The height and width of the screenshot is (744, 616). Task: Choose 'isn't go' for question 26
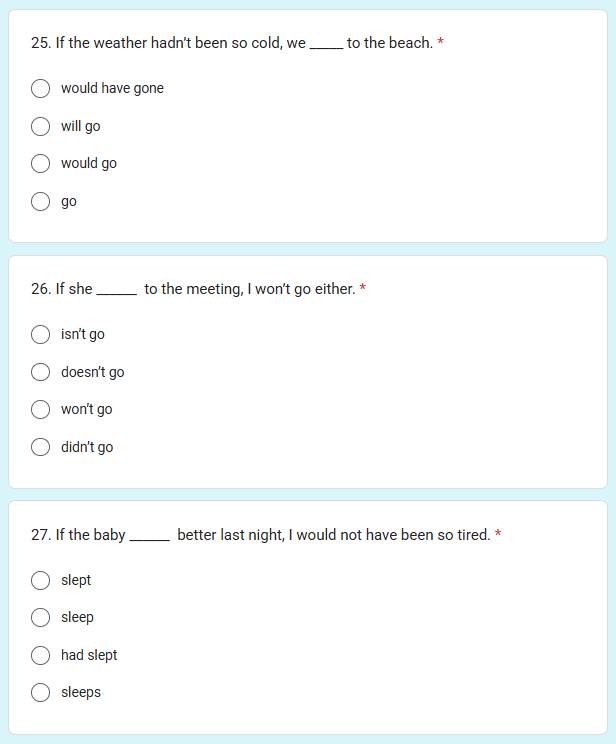tap(40, 335)
